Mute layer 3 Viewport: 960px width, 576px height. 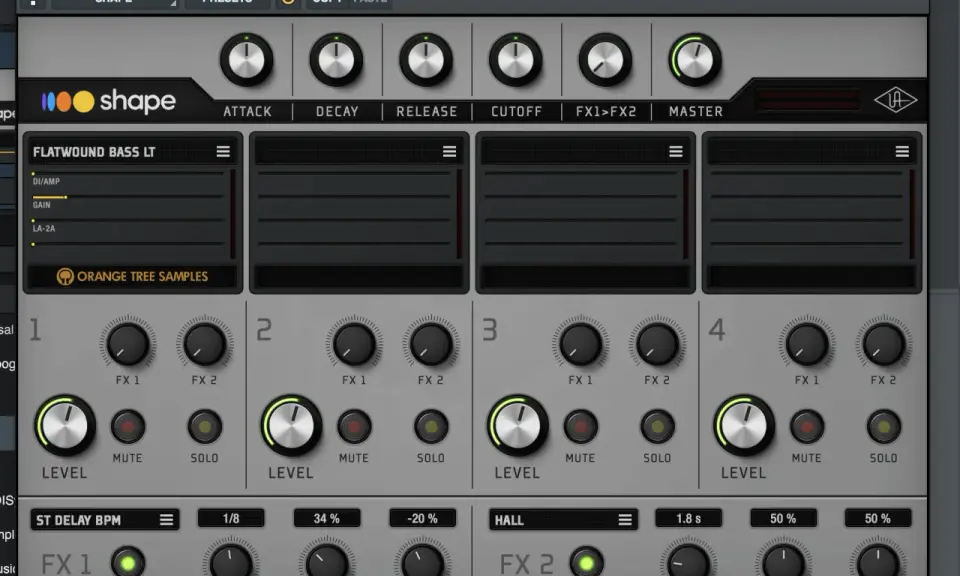click(580, 427)
